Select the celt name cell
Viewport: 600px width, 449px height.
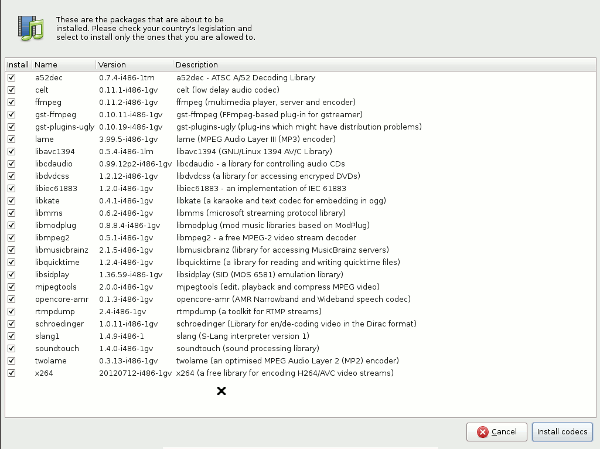point(42,90)
